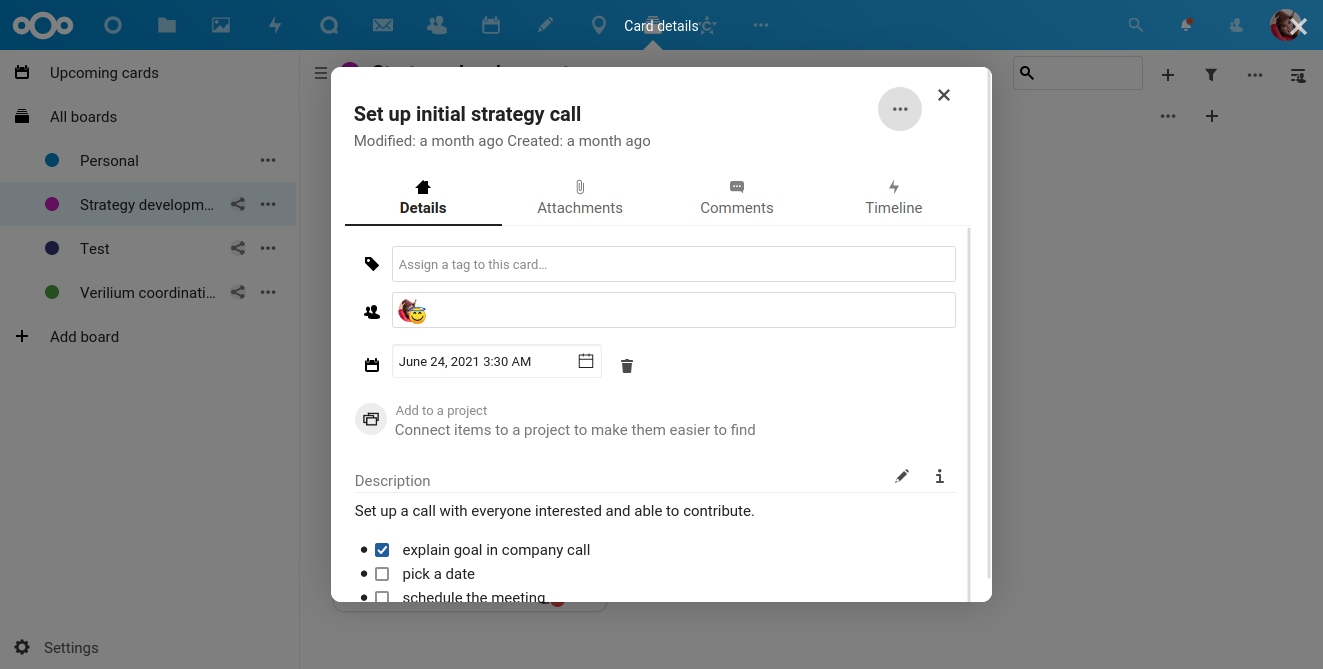Viewport: 1323px width, 669px height.
Task: Open Contacts app in top bar
Action: (436, 25)
